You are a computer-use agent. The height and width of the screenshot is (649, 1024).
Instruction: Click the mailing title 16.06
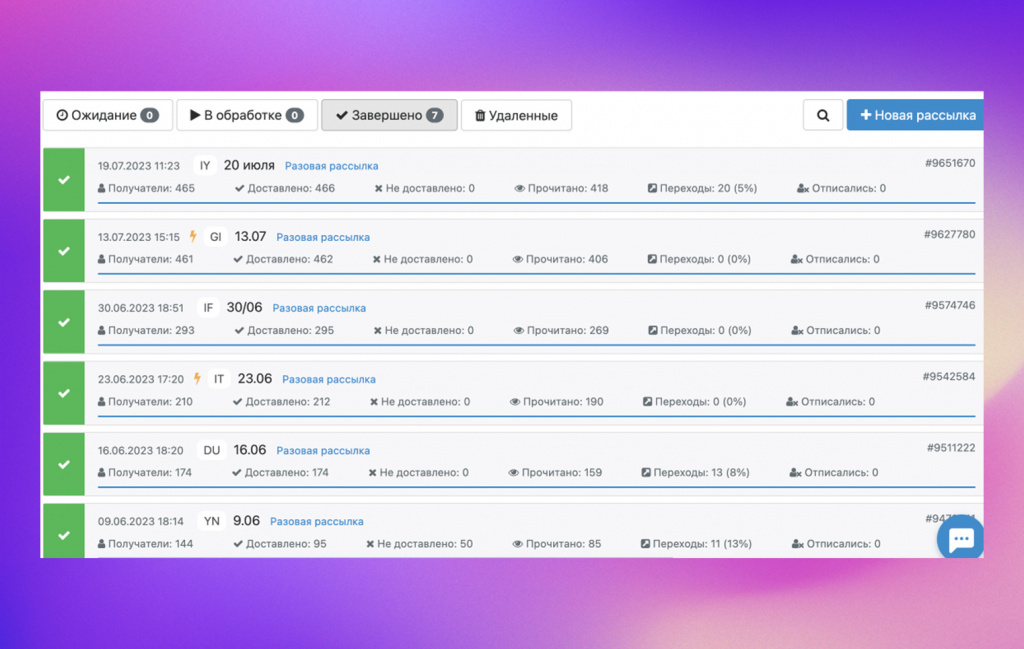pos(249,450)
